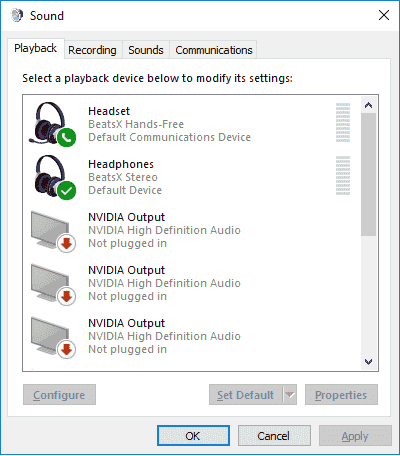400x456 pixels.
Task: Select 'Default Communications Device' text
Action: [x=169, y=137]
